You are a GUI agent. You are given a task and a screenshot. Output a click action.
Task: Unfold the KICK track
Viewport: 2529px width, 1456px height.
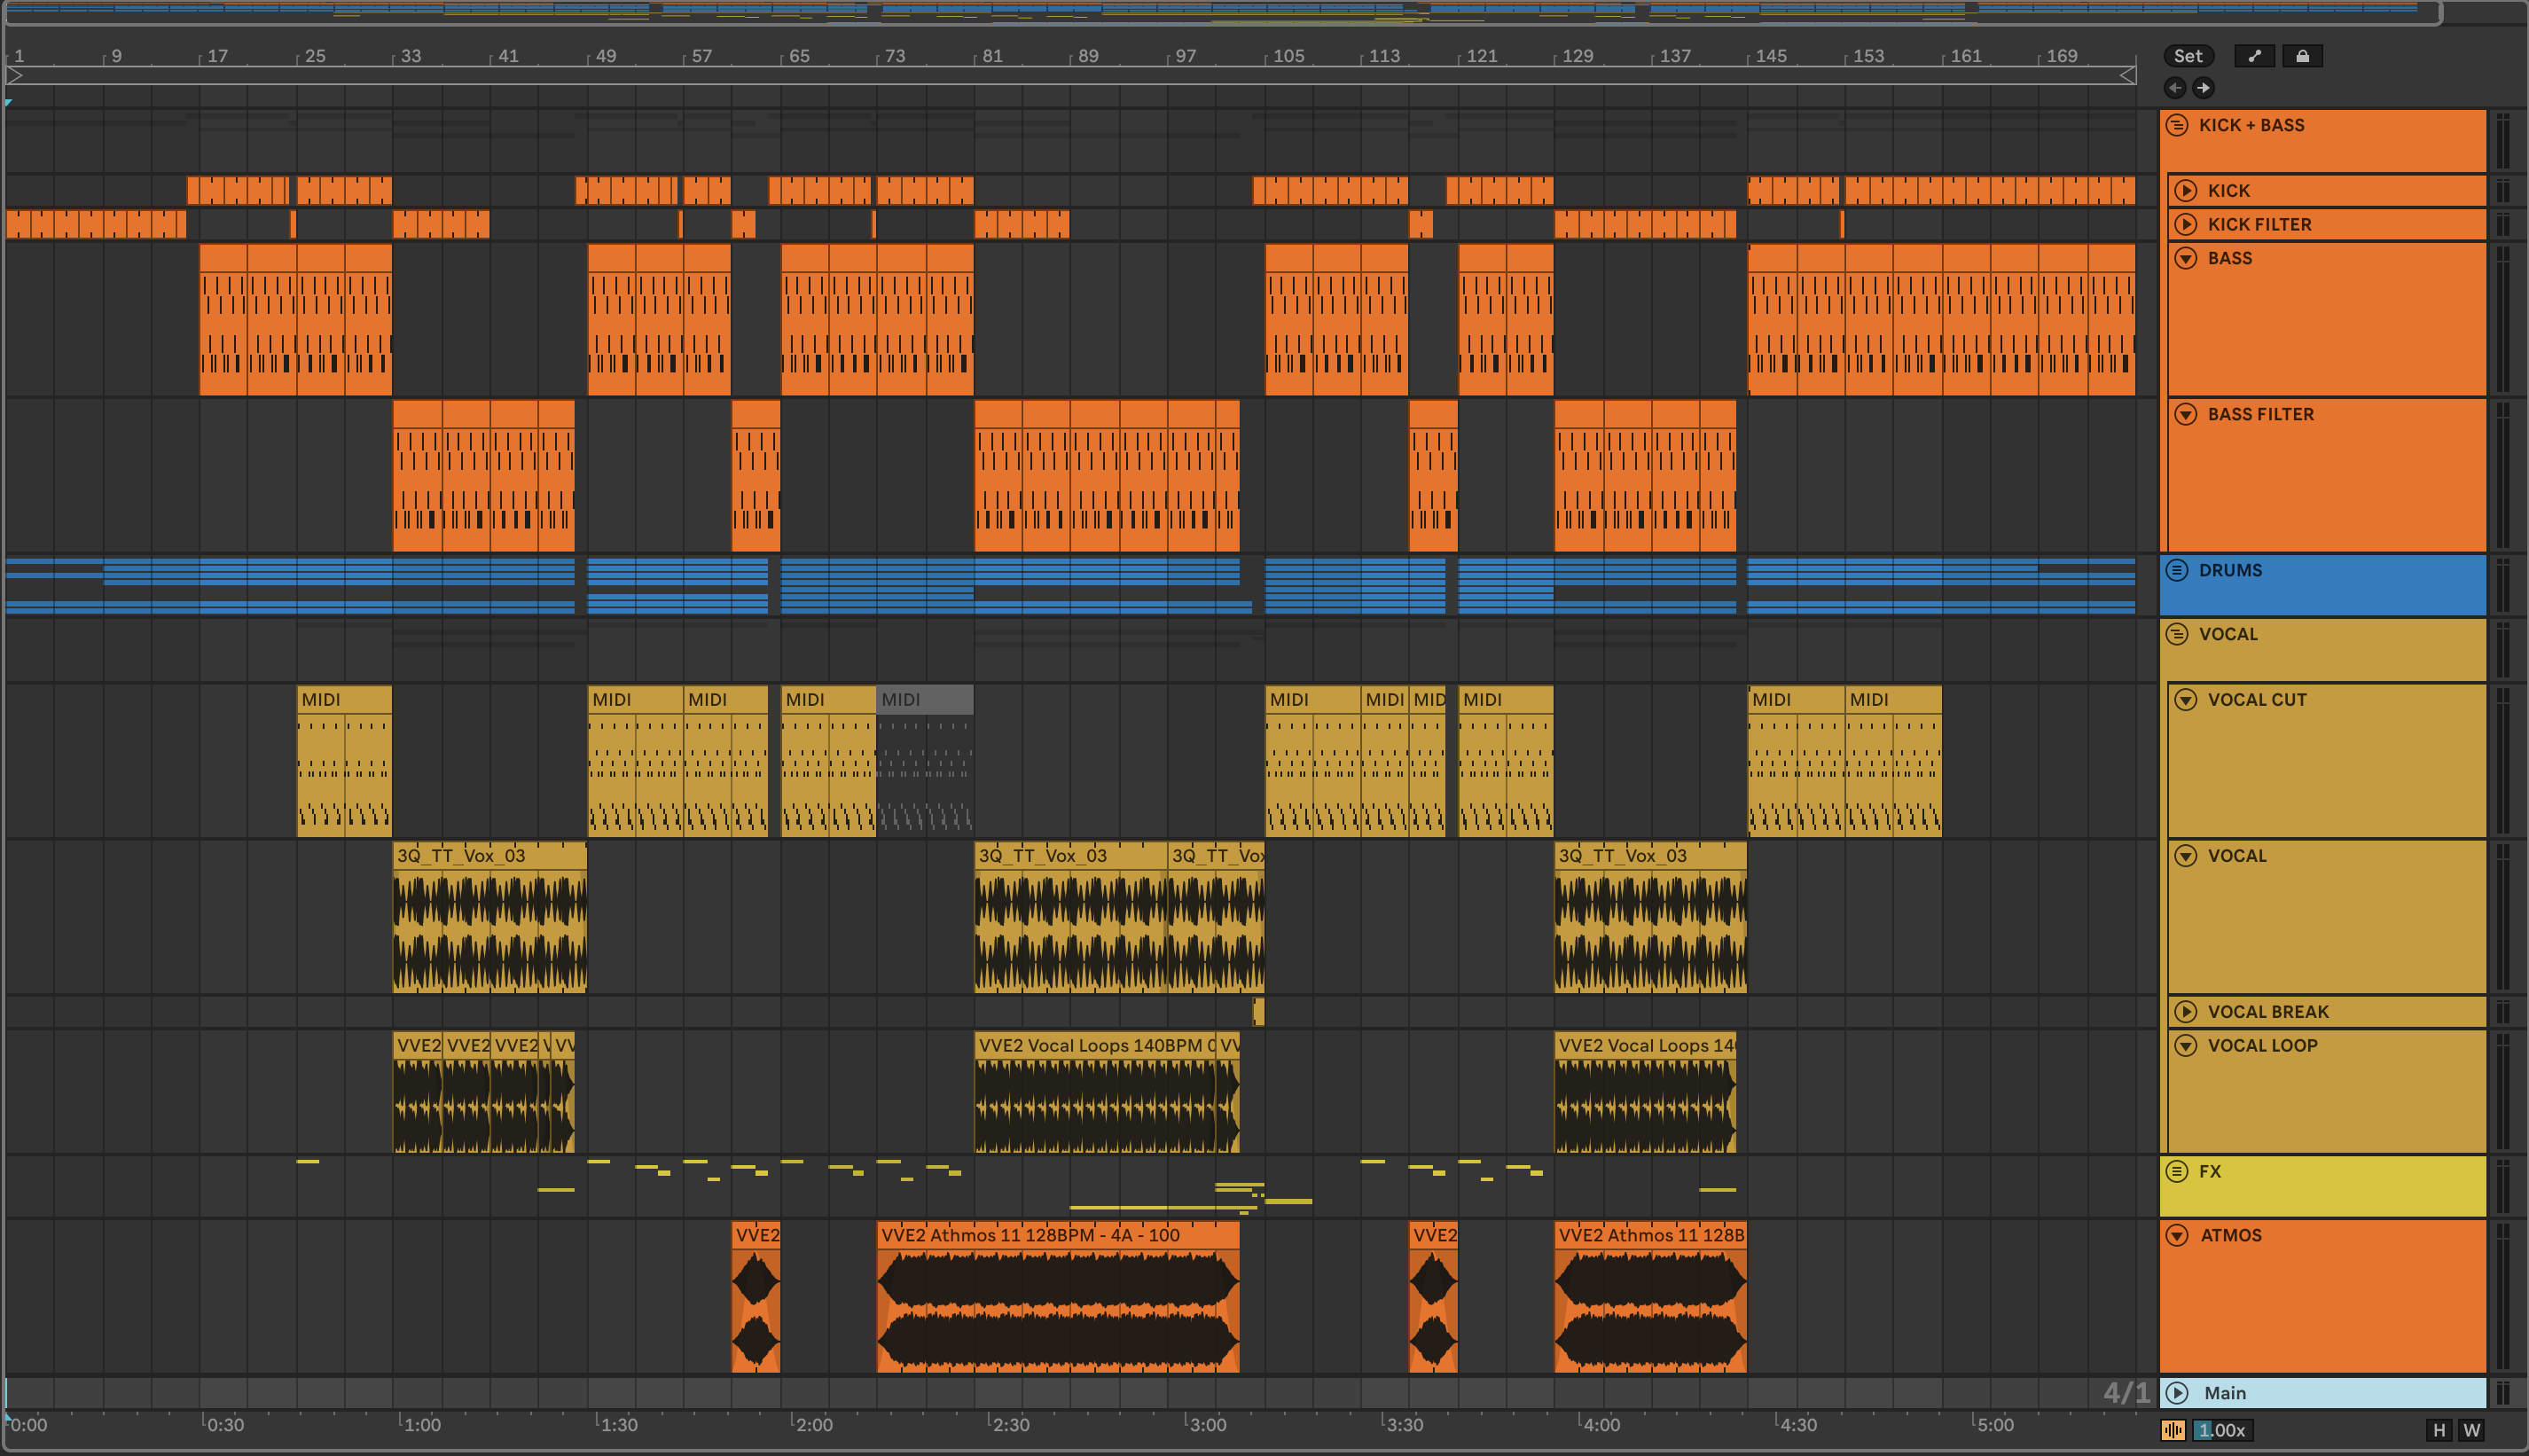(x=2186, y=190)
